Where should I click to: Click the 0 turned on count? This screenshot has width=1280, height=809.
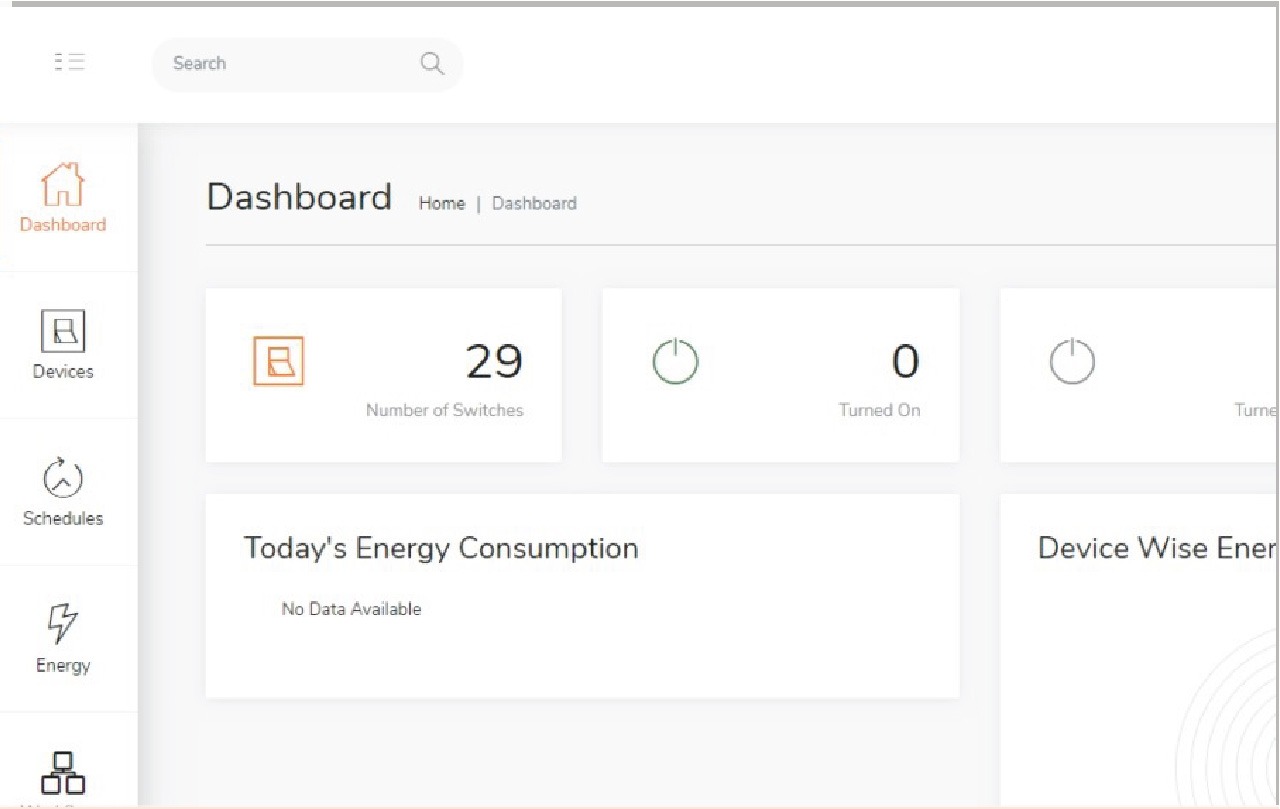pos(904,361)
